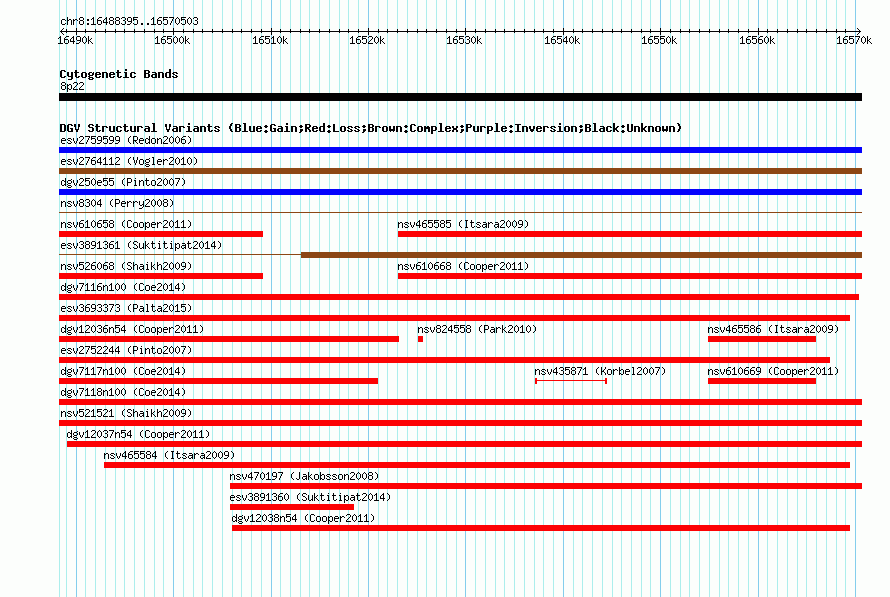Select the red dgv7118n100 loss bar

(460, 402)
